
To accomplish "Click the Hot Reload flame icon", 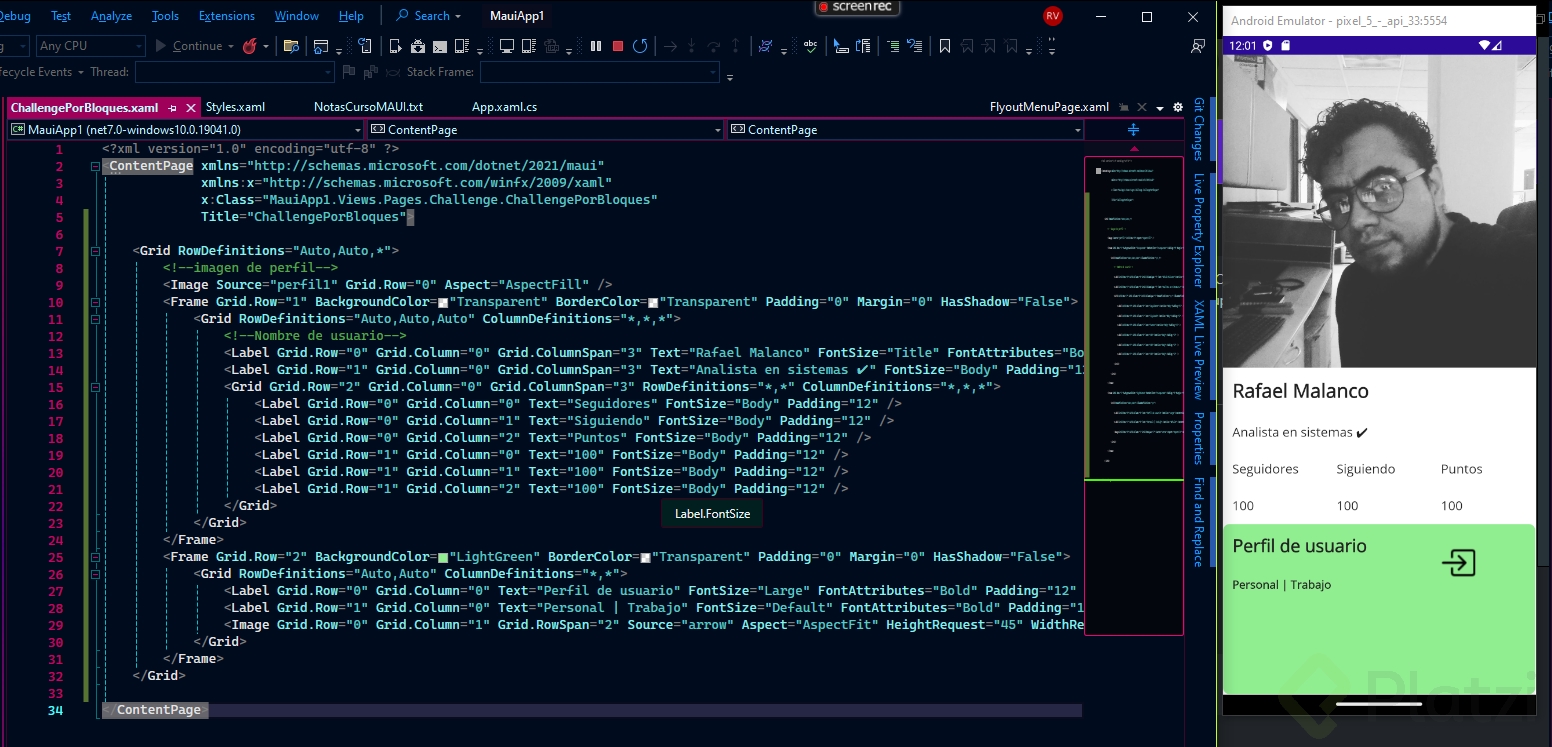I will [249, 46].
